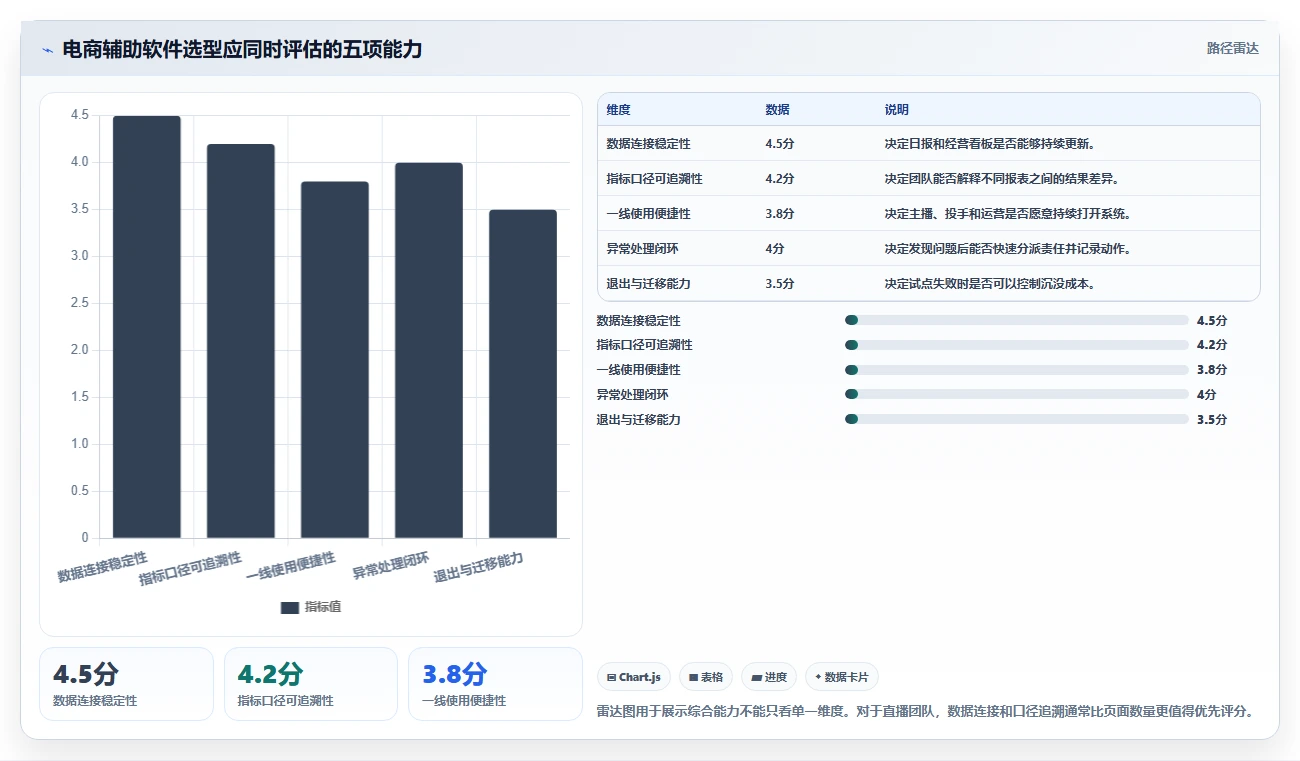This screenshot has width=1300, height=761.
Task: Click the tallest chart bar, 数据连接稳定性
Action: (147, 327)
